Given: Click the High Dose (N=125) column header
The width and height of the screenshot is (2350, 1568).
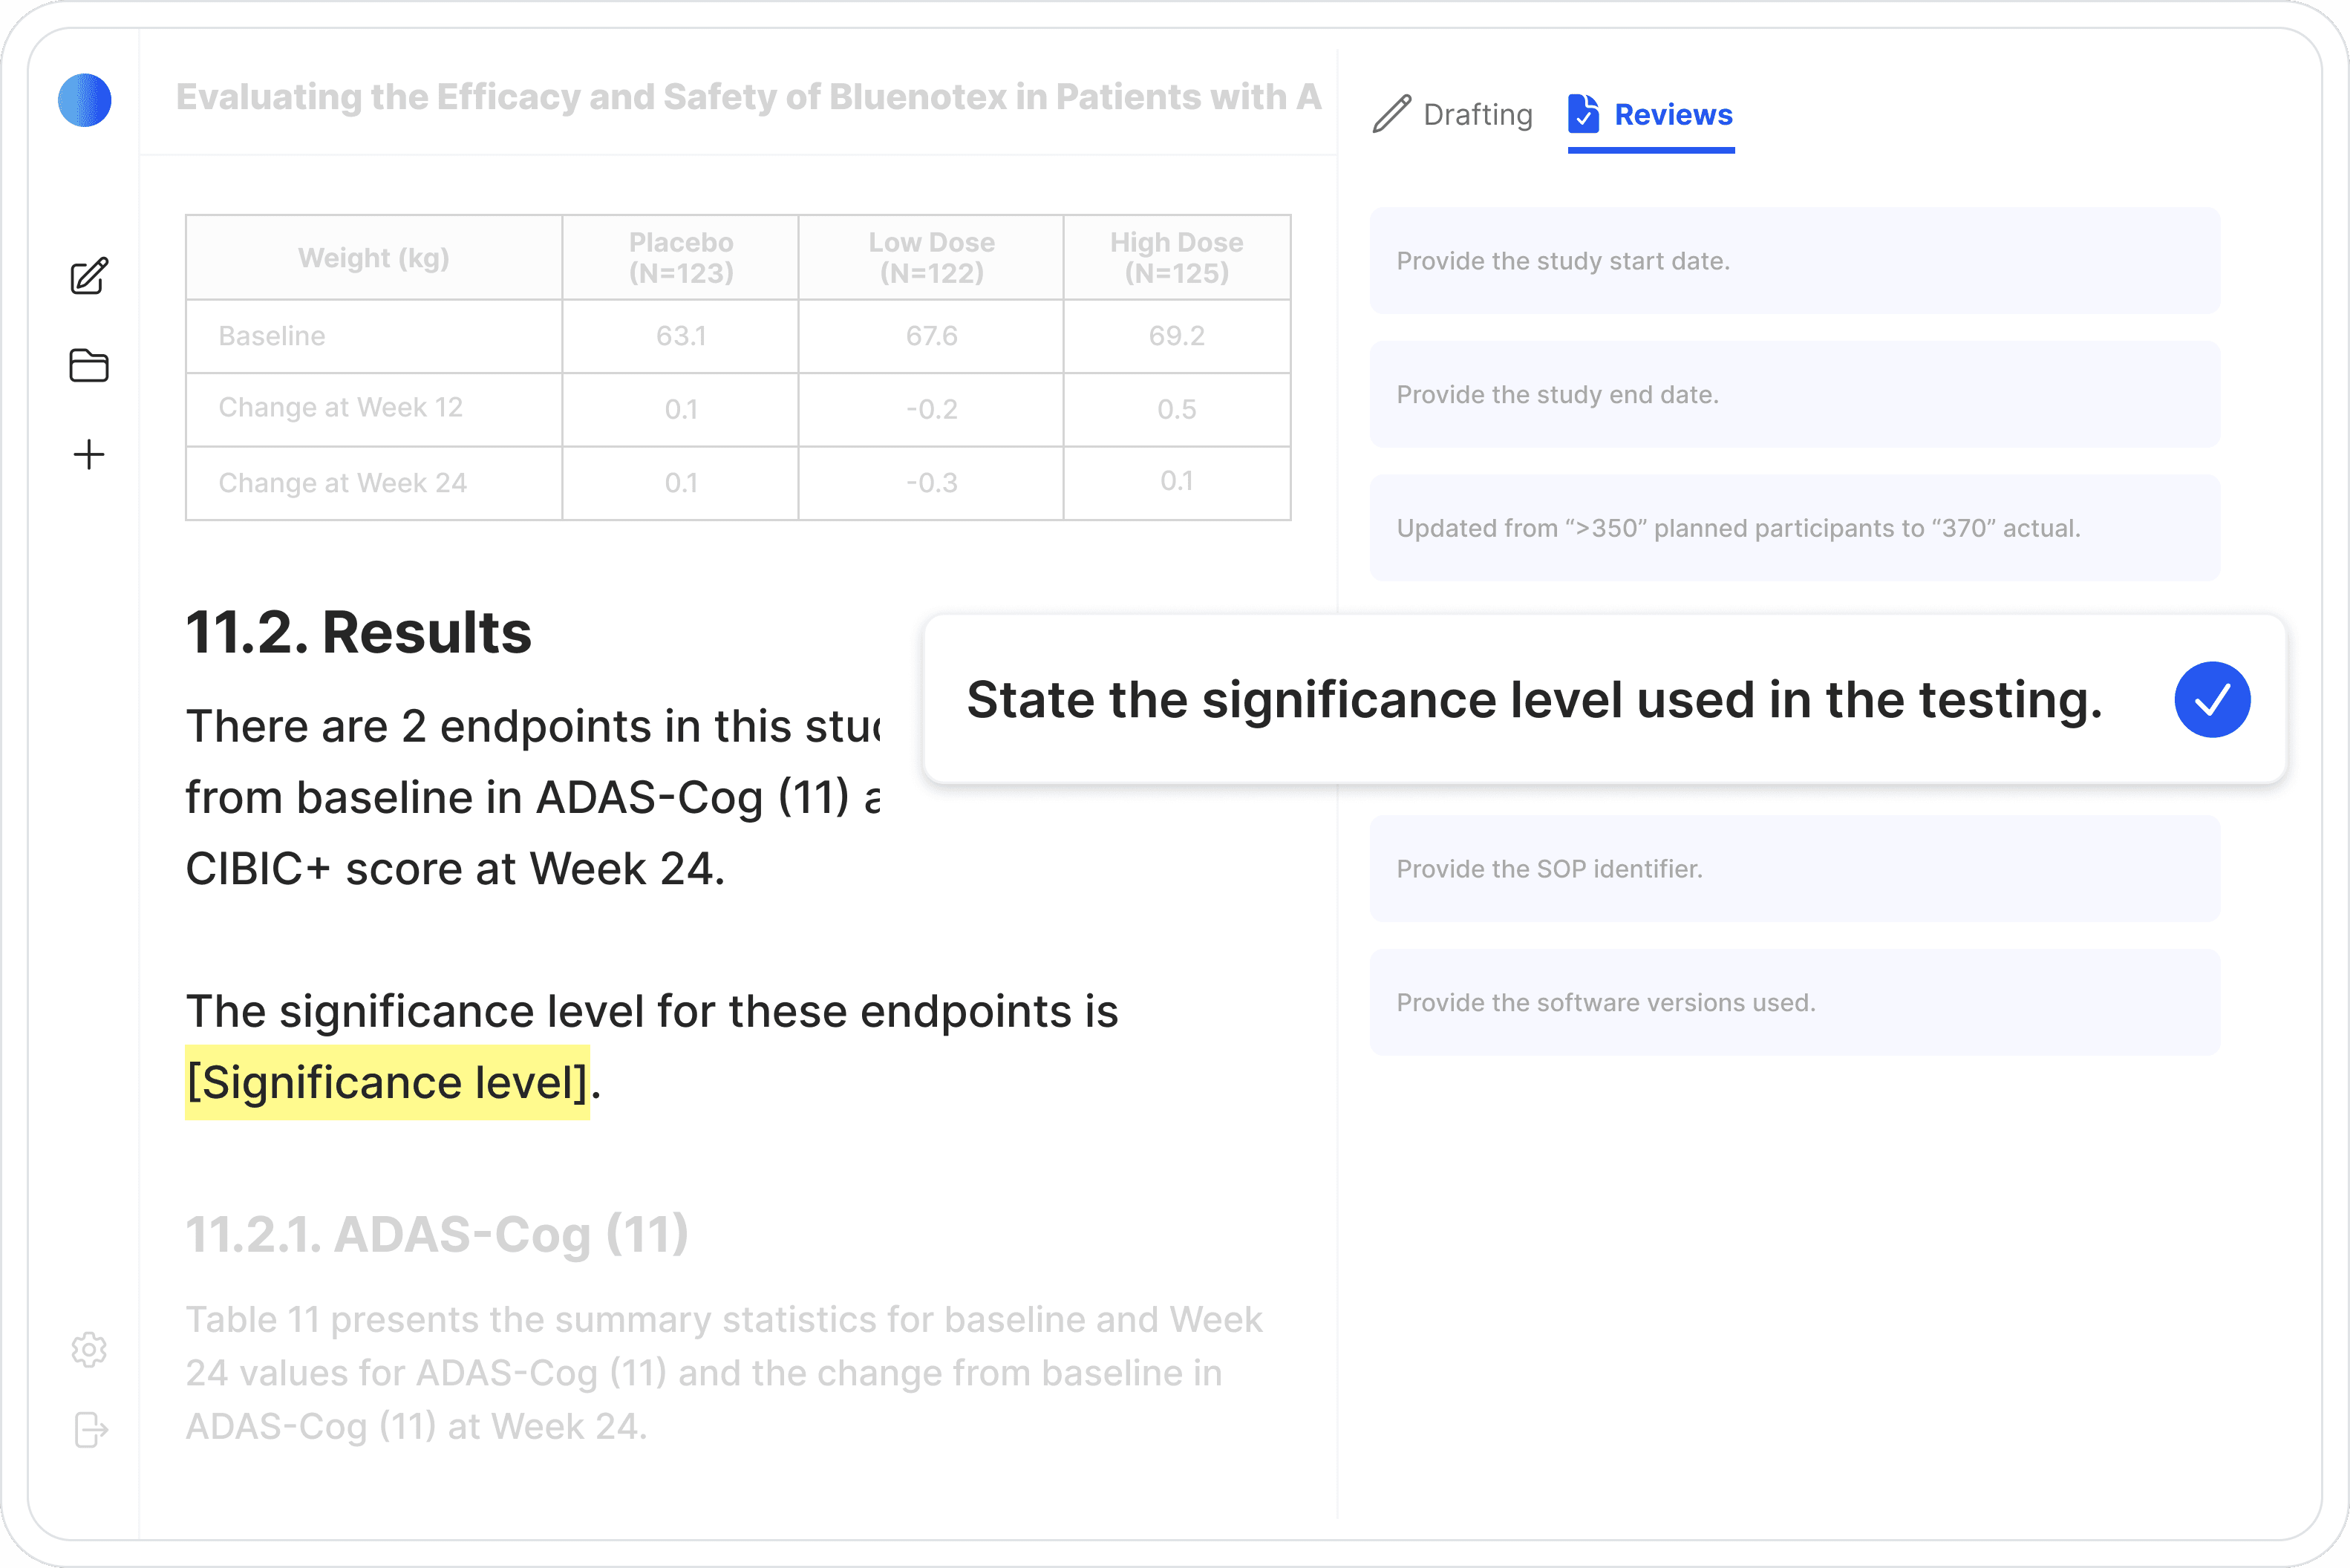Looking at the screenshot, I should (1177, 258).
